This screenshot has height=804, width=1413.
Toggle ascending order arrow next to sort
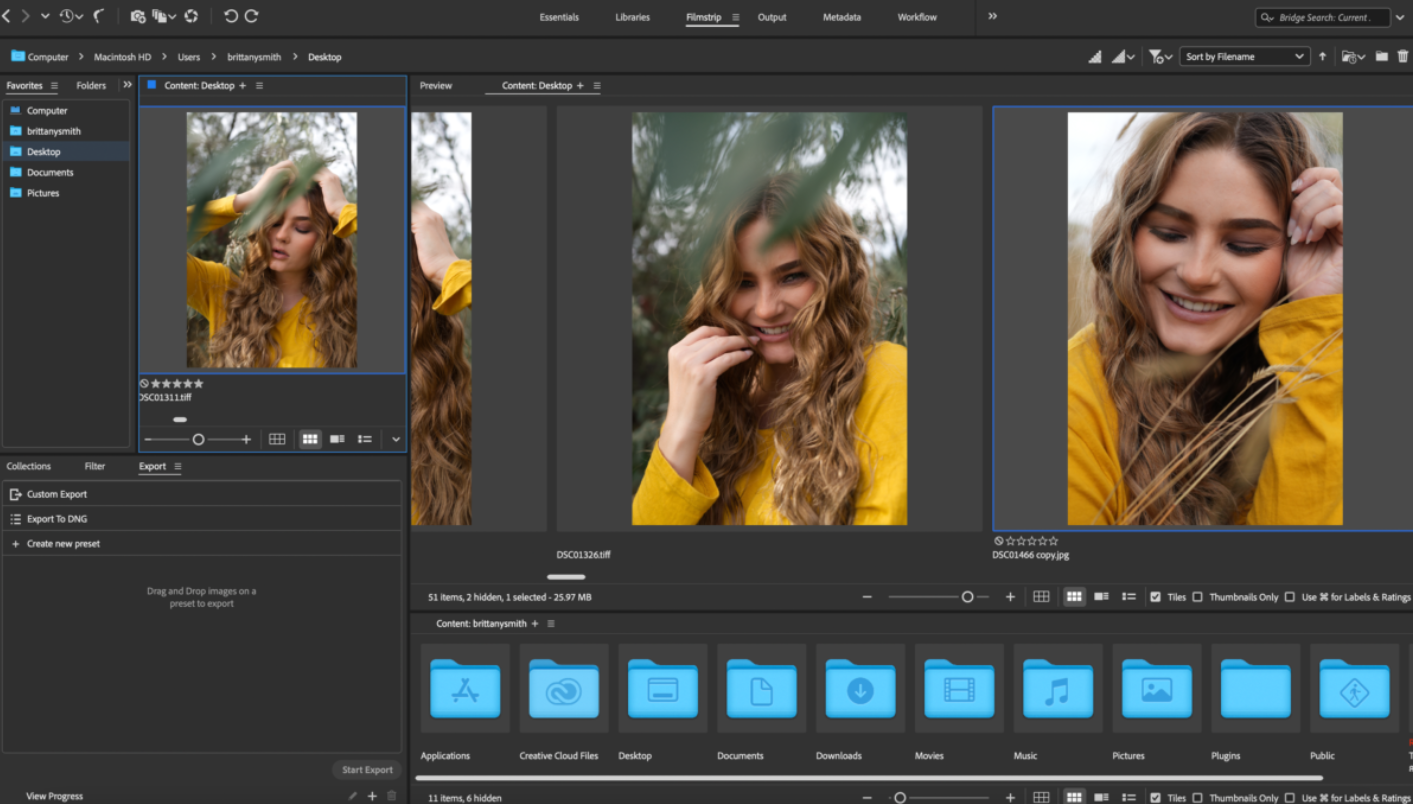click(1322, 57)
